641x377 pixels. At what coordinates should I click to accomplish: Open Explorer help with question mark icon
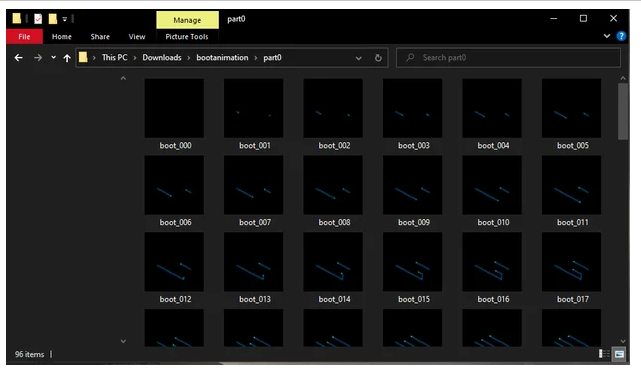click(621, 36)
